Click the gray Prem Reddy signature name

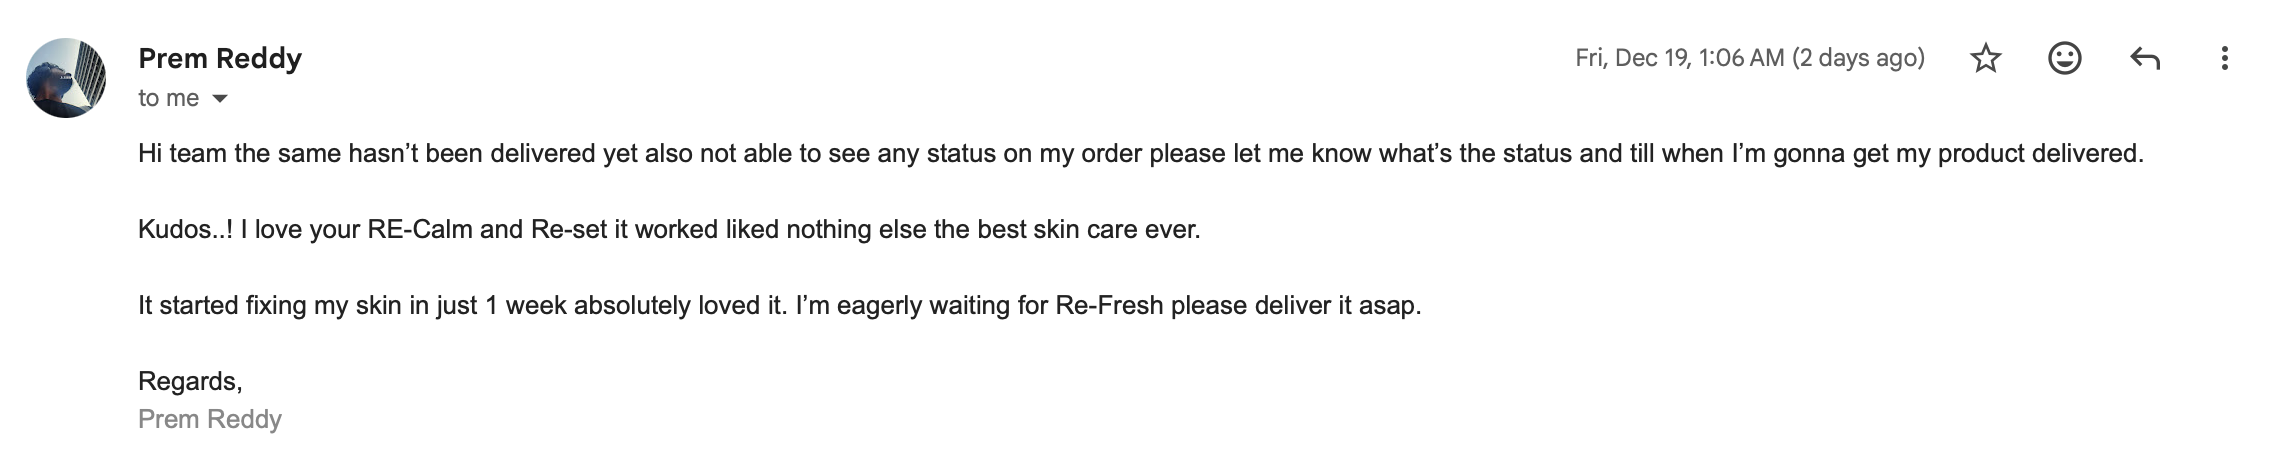(210, 419)
